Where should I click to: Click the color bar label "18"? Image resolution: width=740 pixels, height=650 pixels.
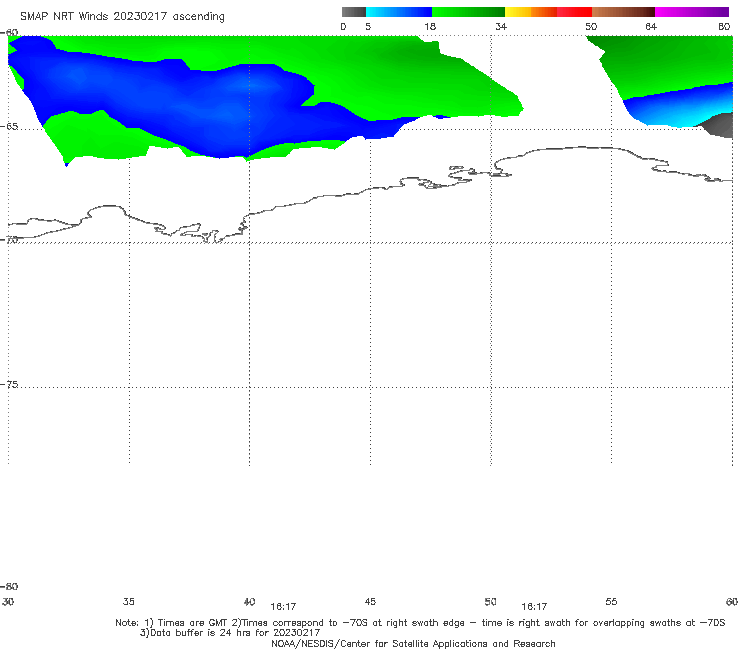coord(429,26)
